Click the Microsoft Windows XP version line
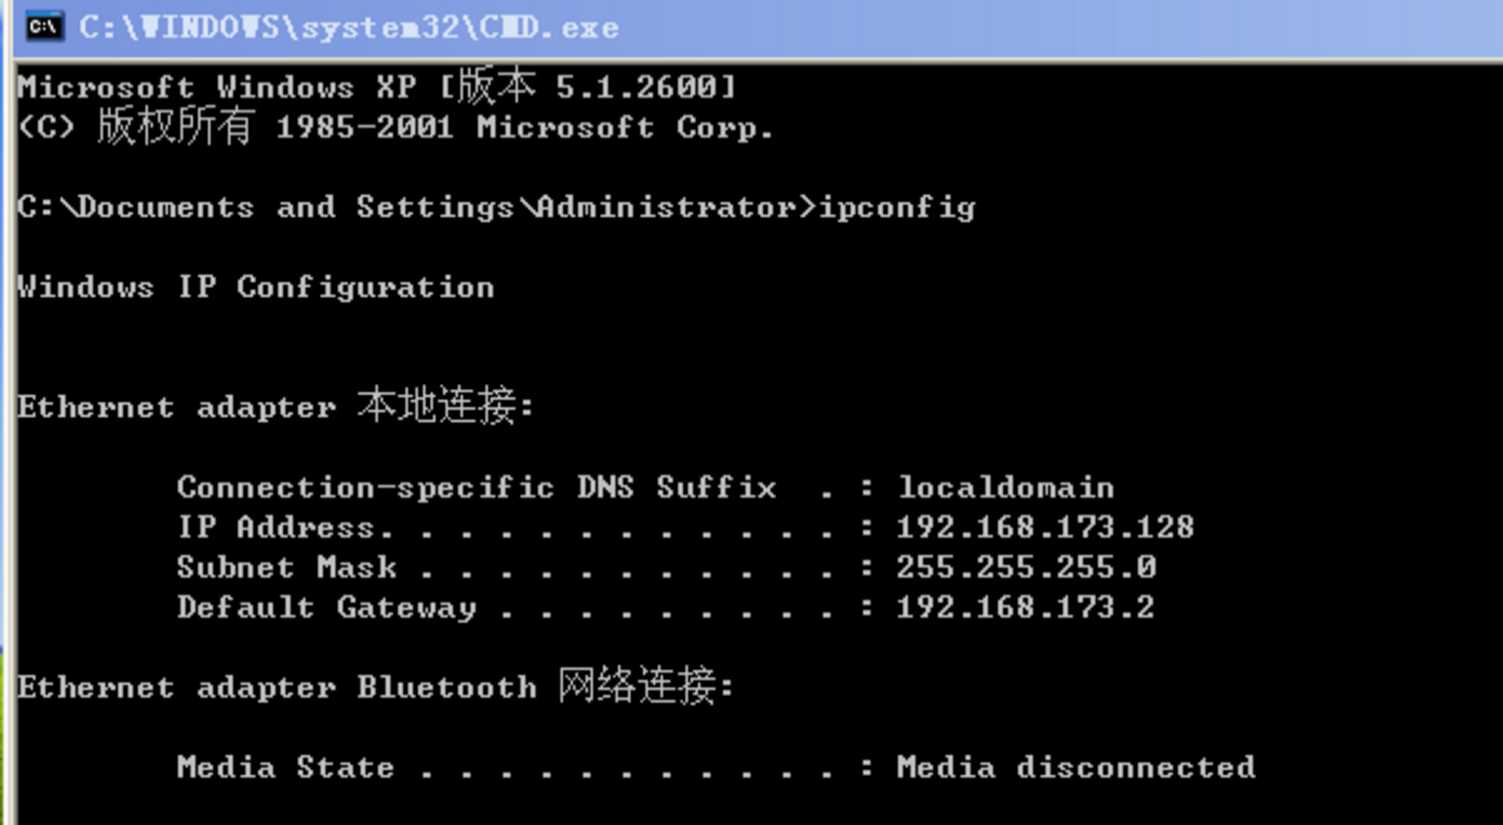Viewport: 1503px width, 825px height. coord(377,86)
